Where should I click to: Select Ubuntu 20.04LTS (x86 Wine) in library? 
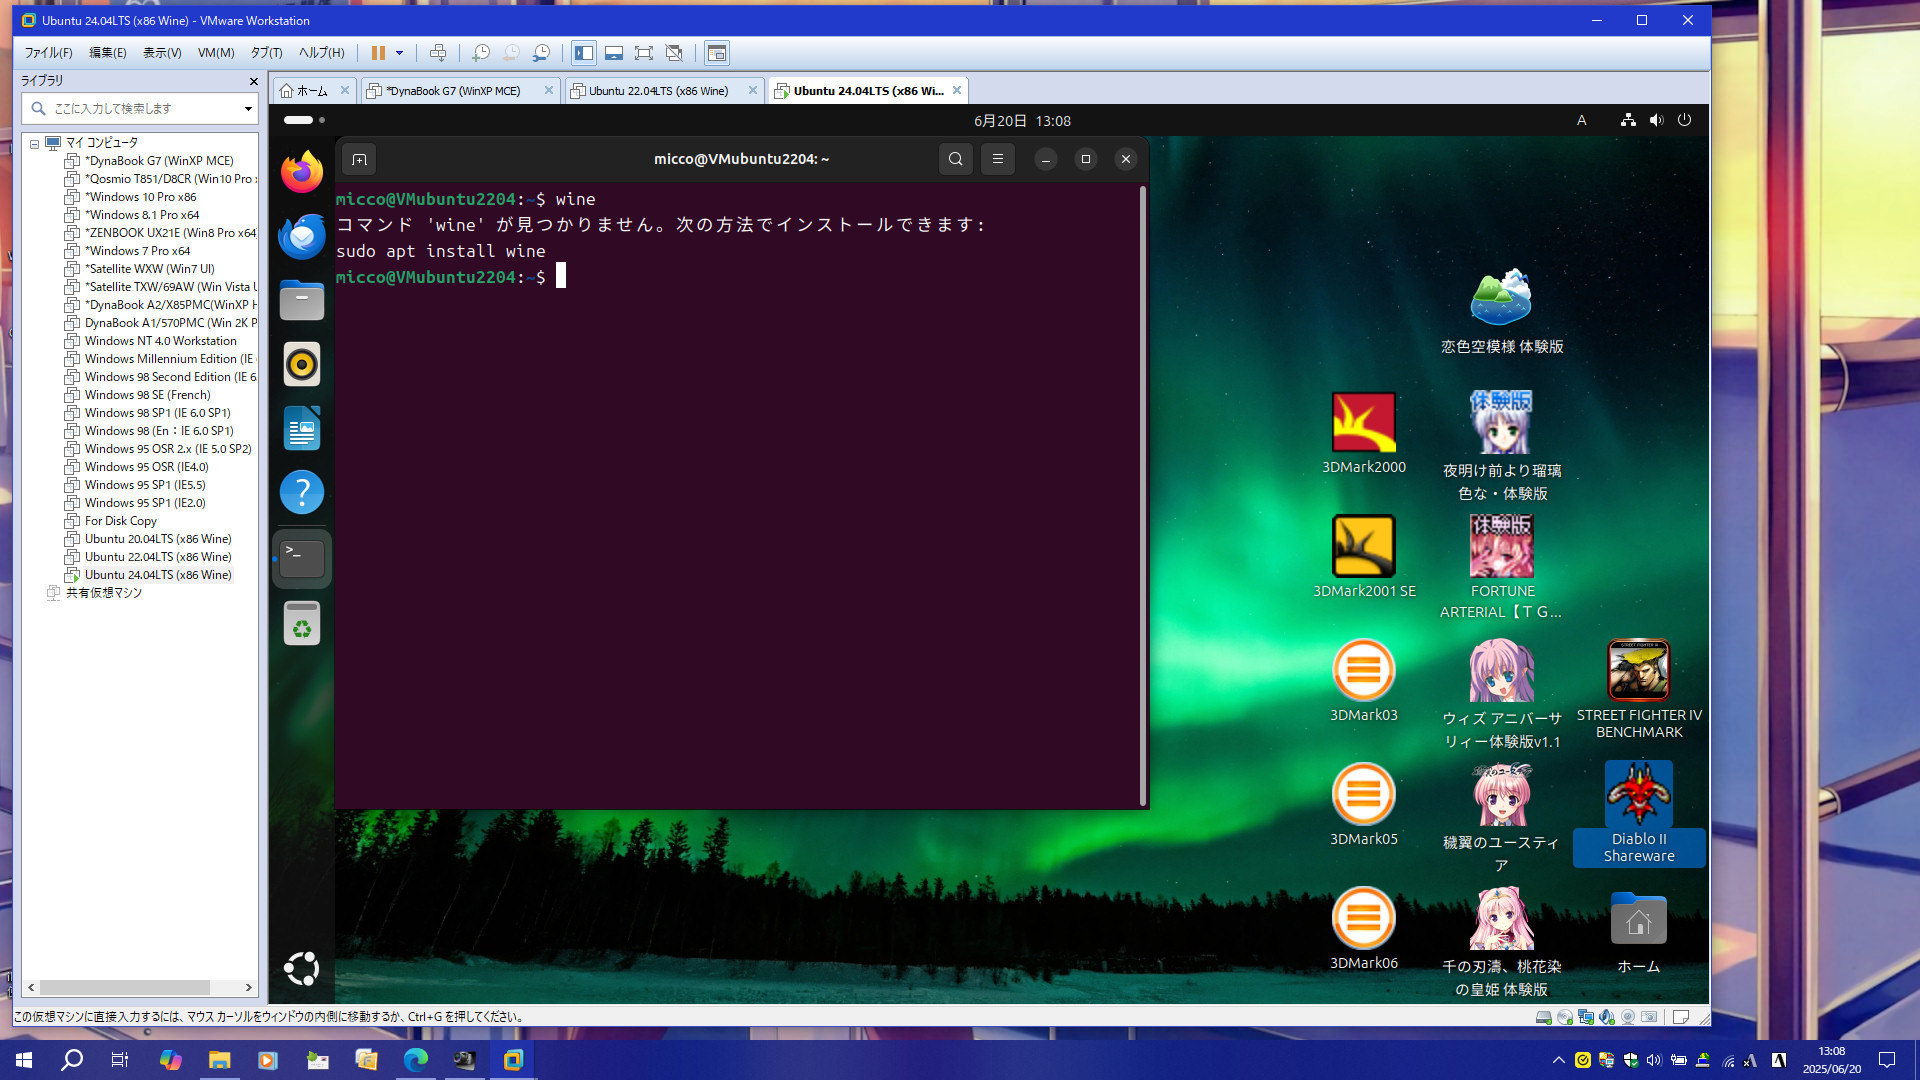[157, 539]
